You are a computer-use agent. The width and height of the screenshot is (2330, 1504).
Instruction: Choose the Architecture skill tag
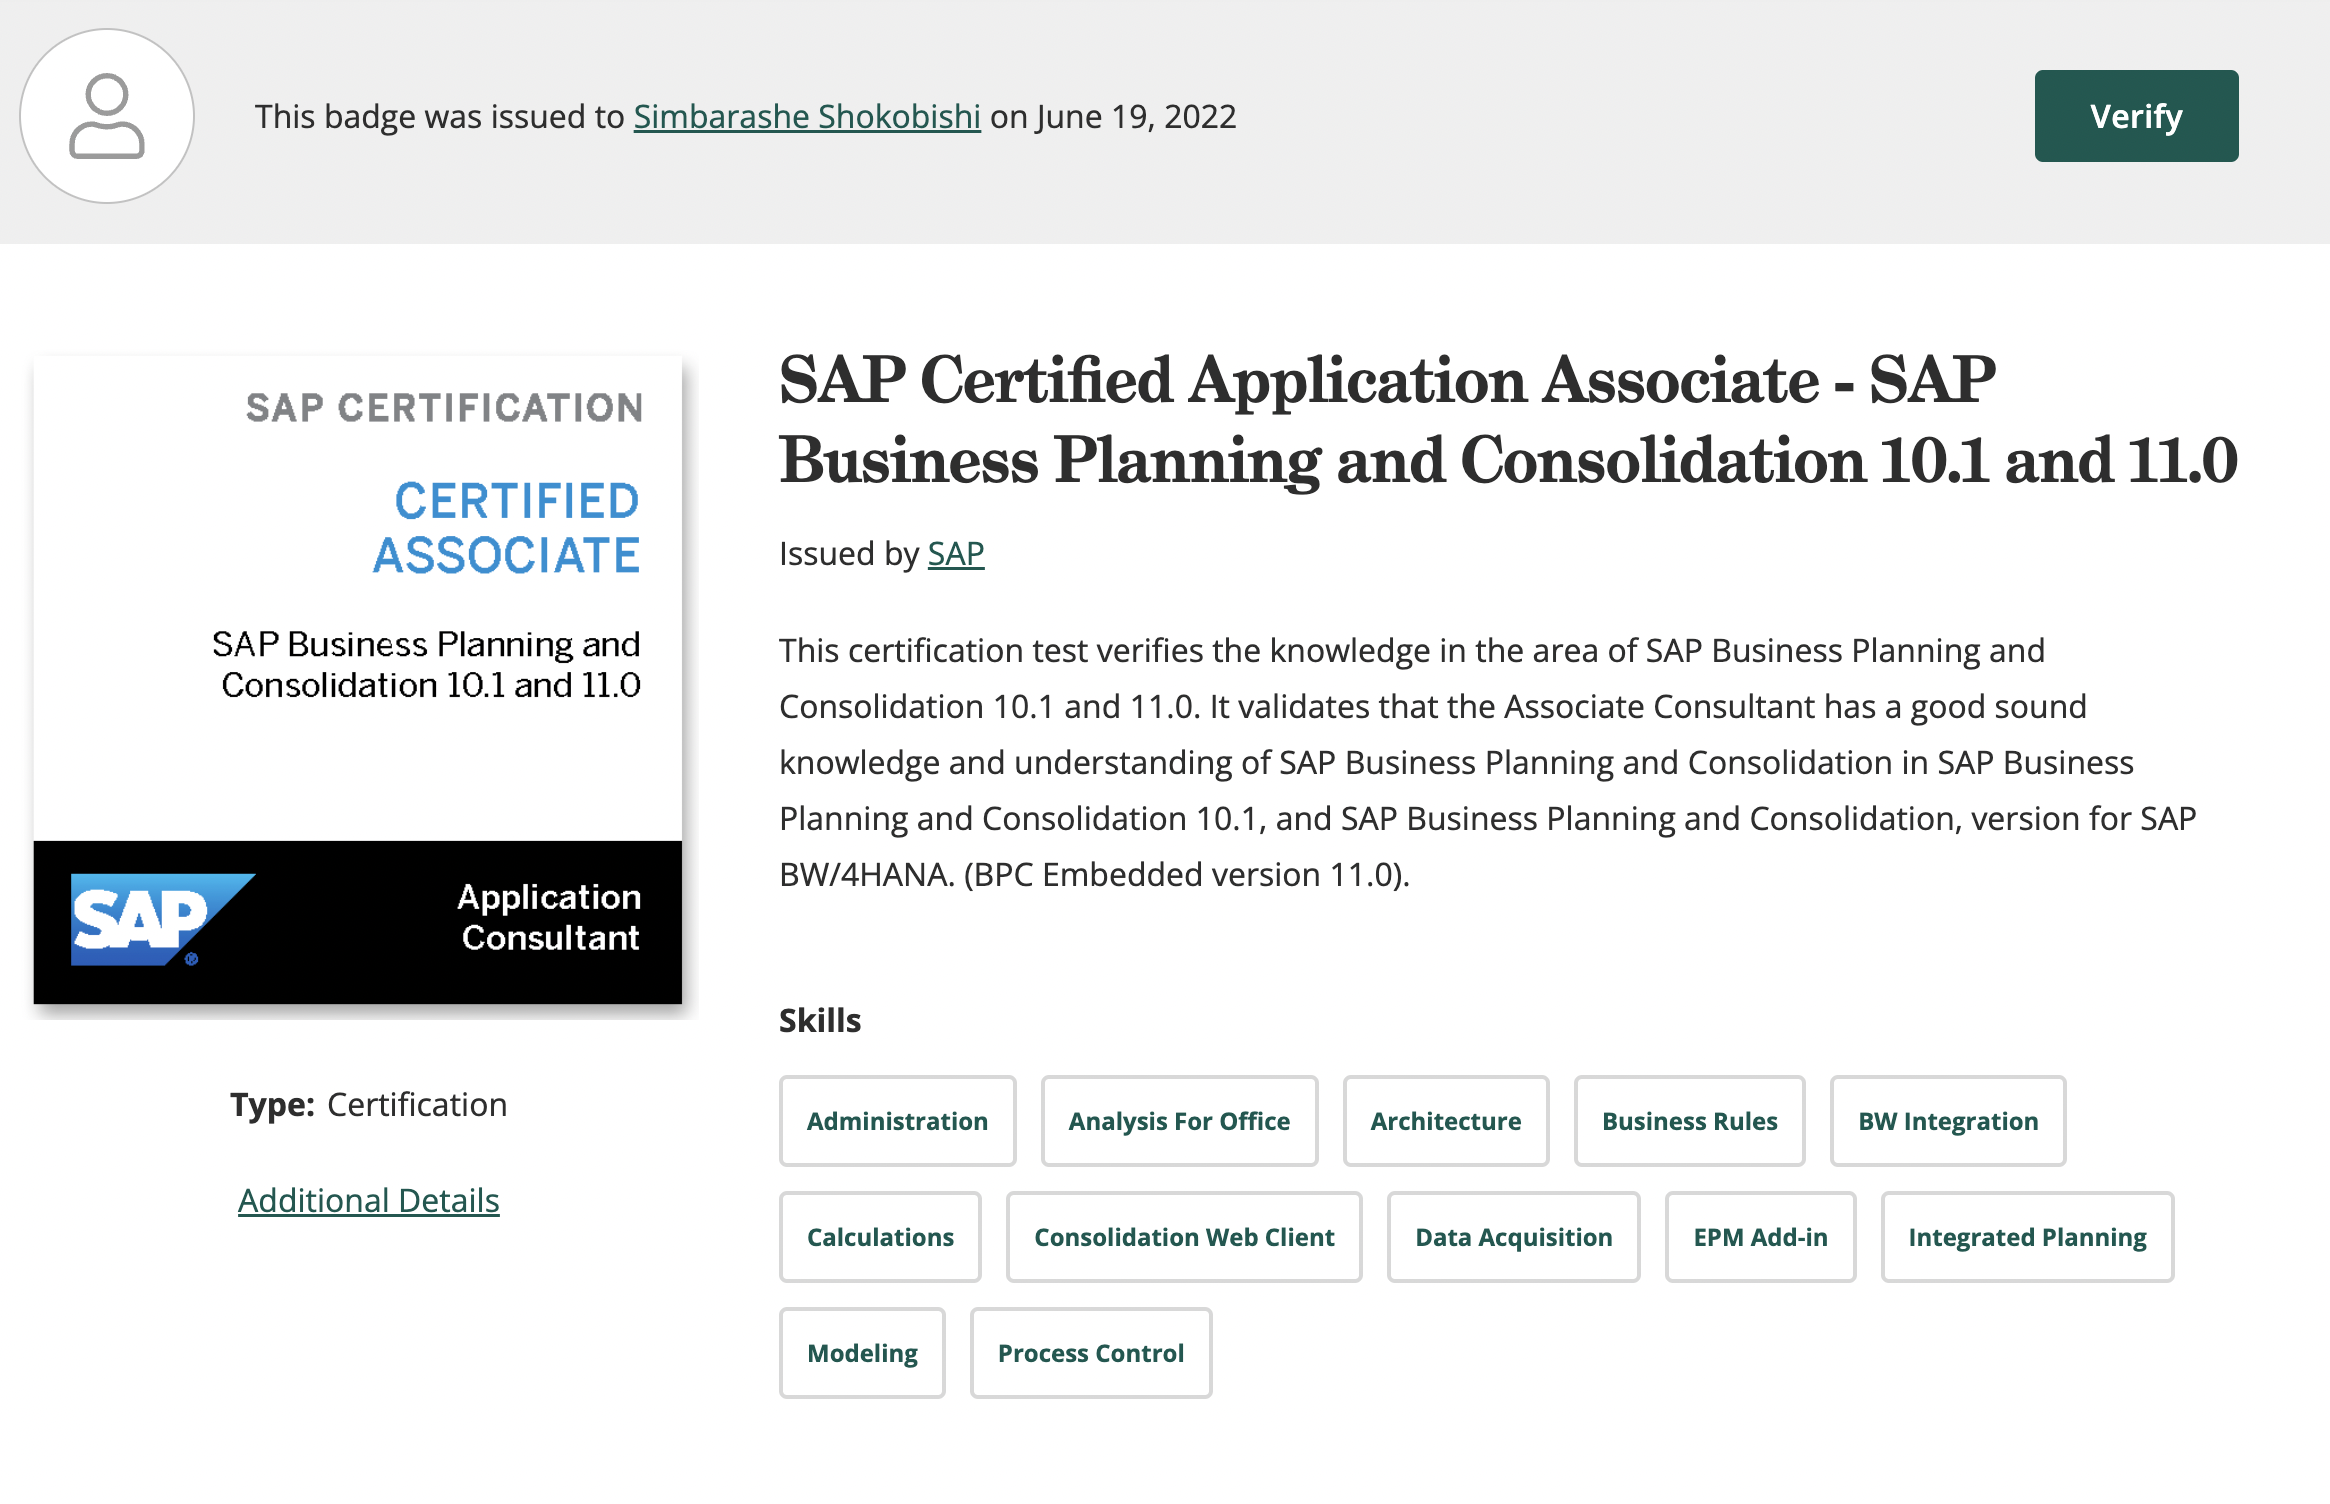pyautogui.click(x=1445, y=1121)
